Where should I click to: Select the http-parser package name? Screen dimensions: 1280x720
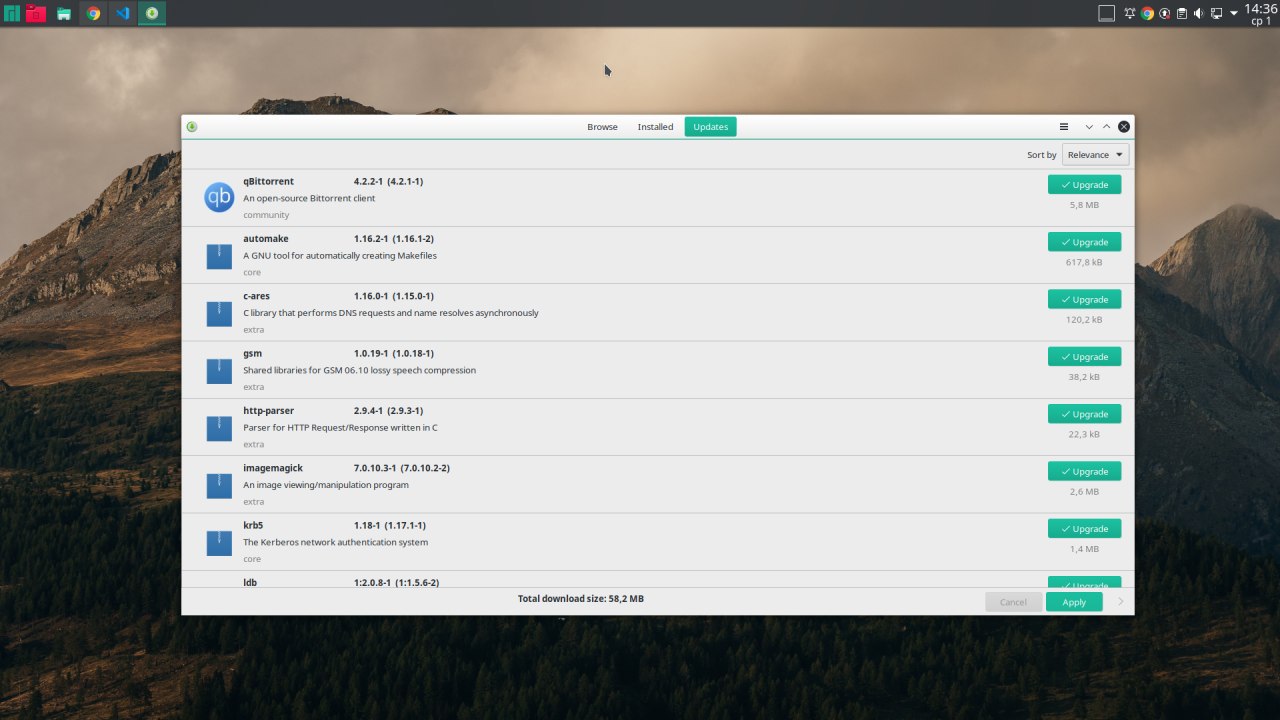pyautogui.click(x=268, y=411)
